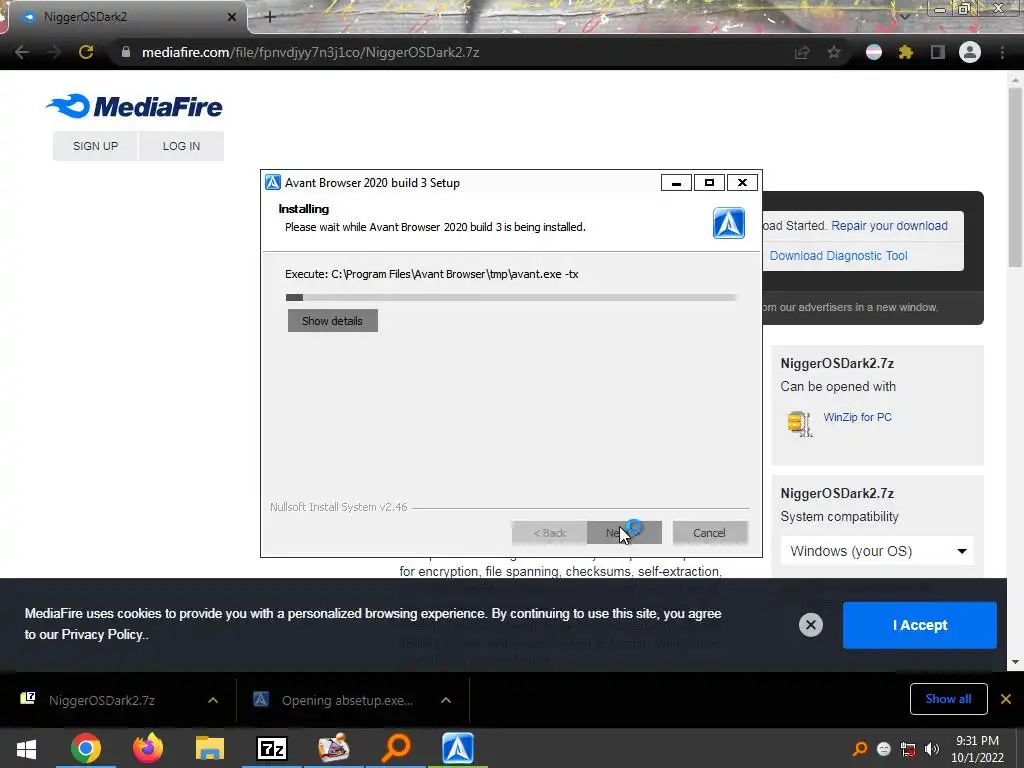Dismiss the cookie banner with the round X
Viewport: 1024px width, 768px height.
tap(810, 625)
